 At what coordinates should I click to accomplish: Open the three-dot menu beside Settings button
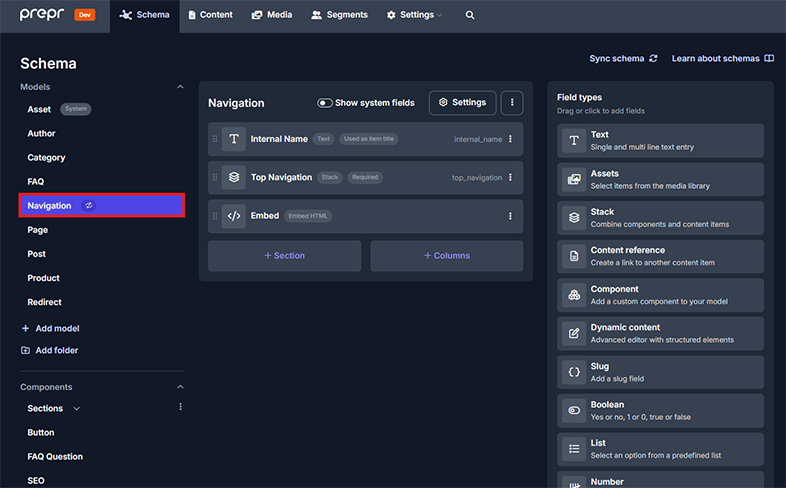511,102
